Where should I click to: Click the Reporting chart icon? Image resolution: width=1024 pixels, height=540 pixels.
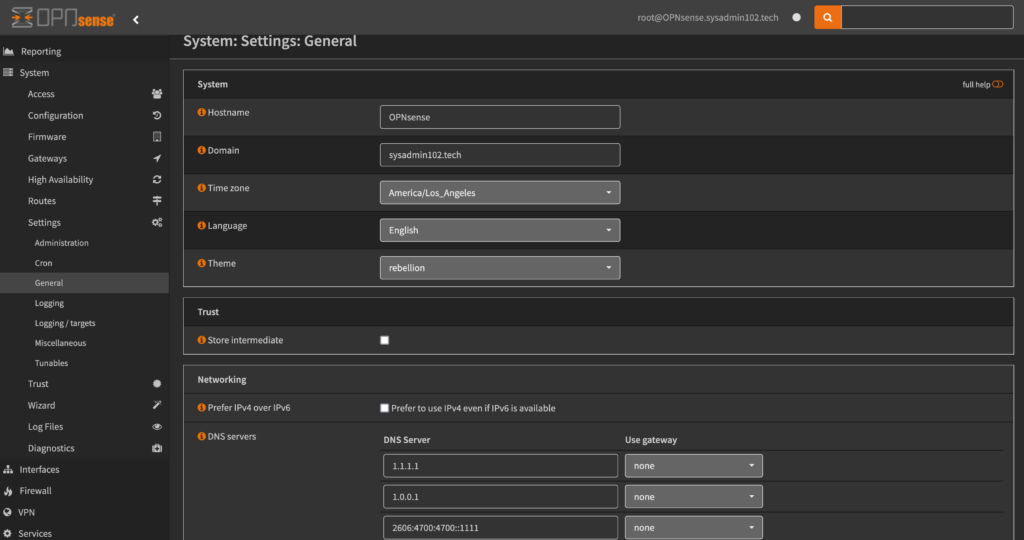8,51
